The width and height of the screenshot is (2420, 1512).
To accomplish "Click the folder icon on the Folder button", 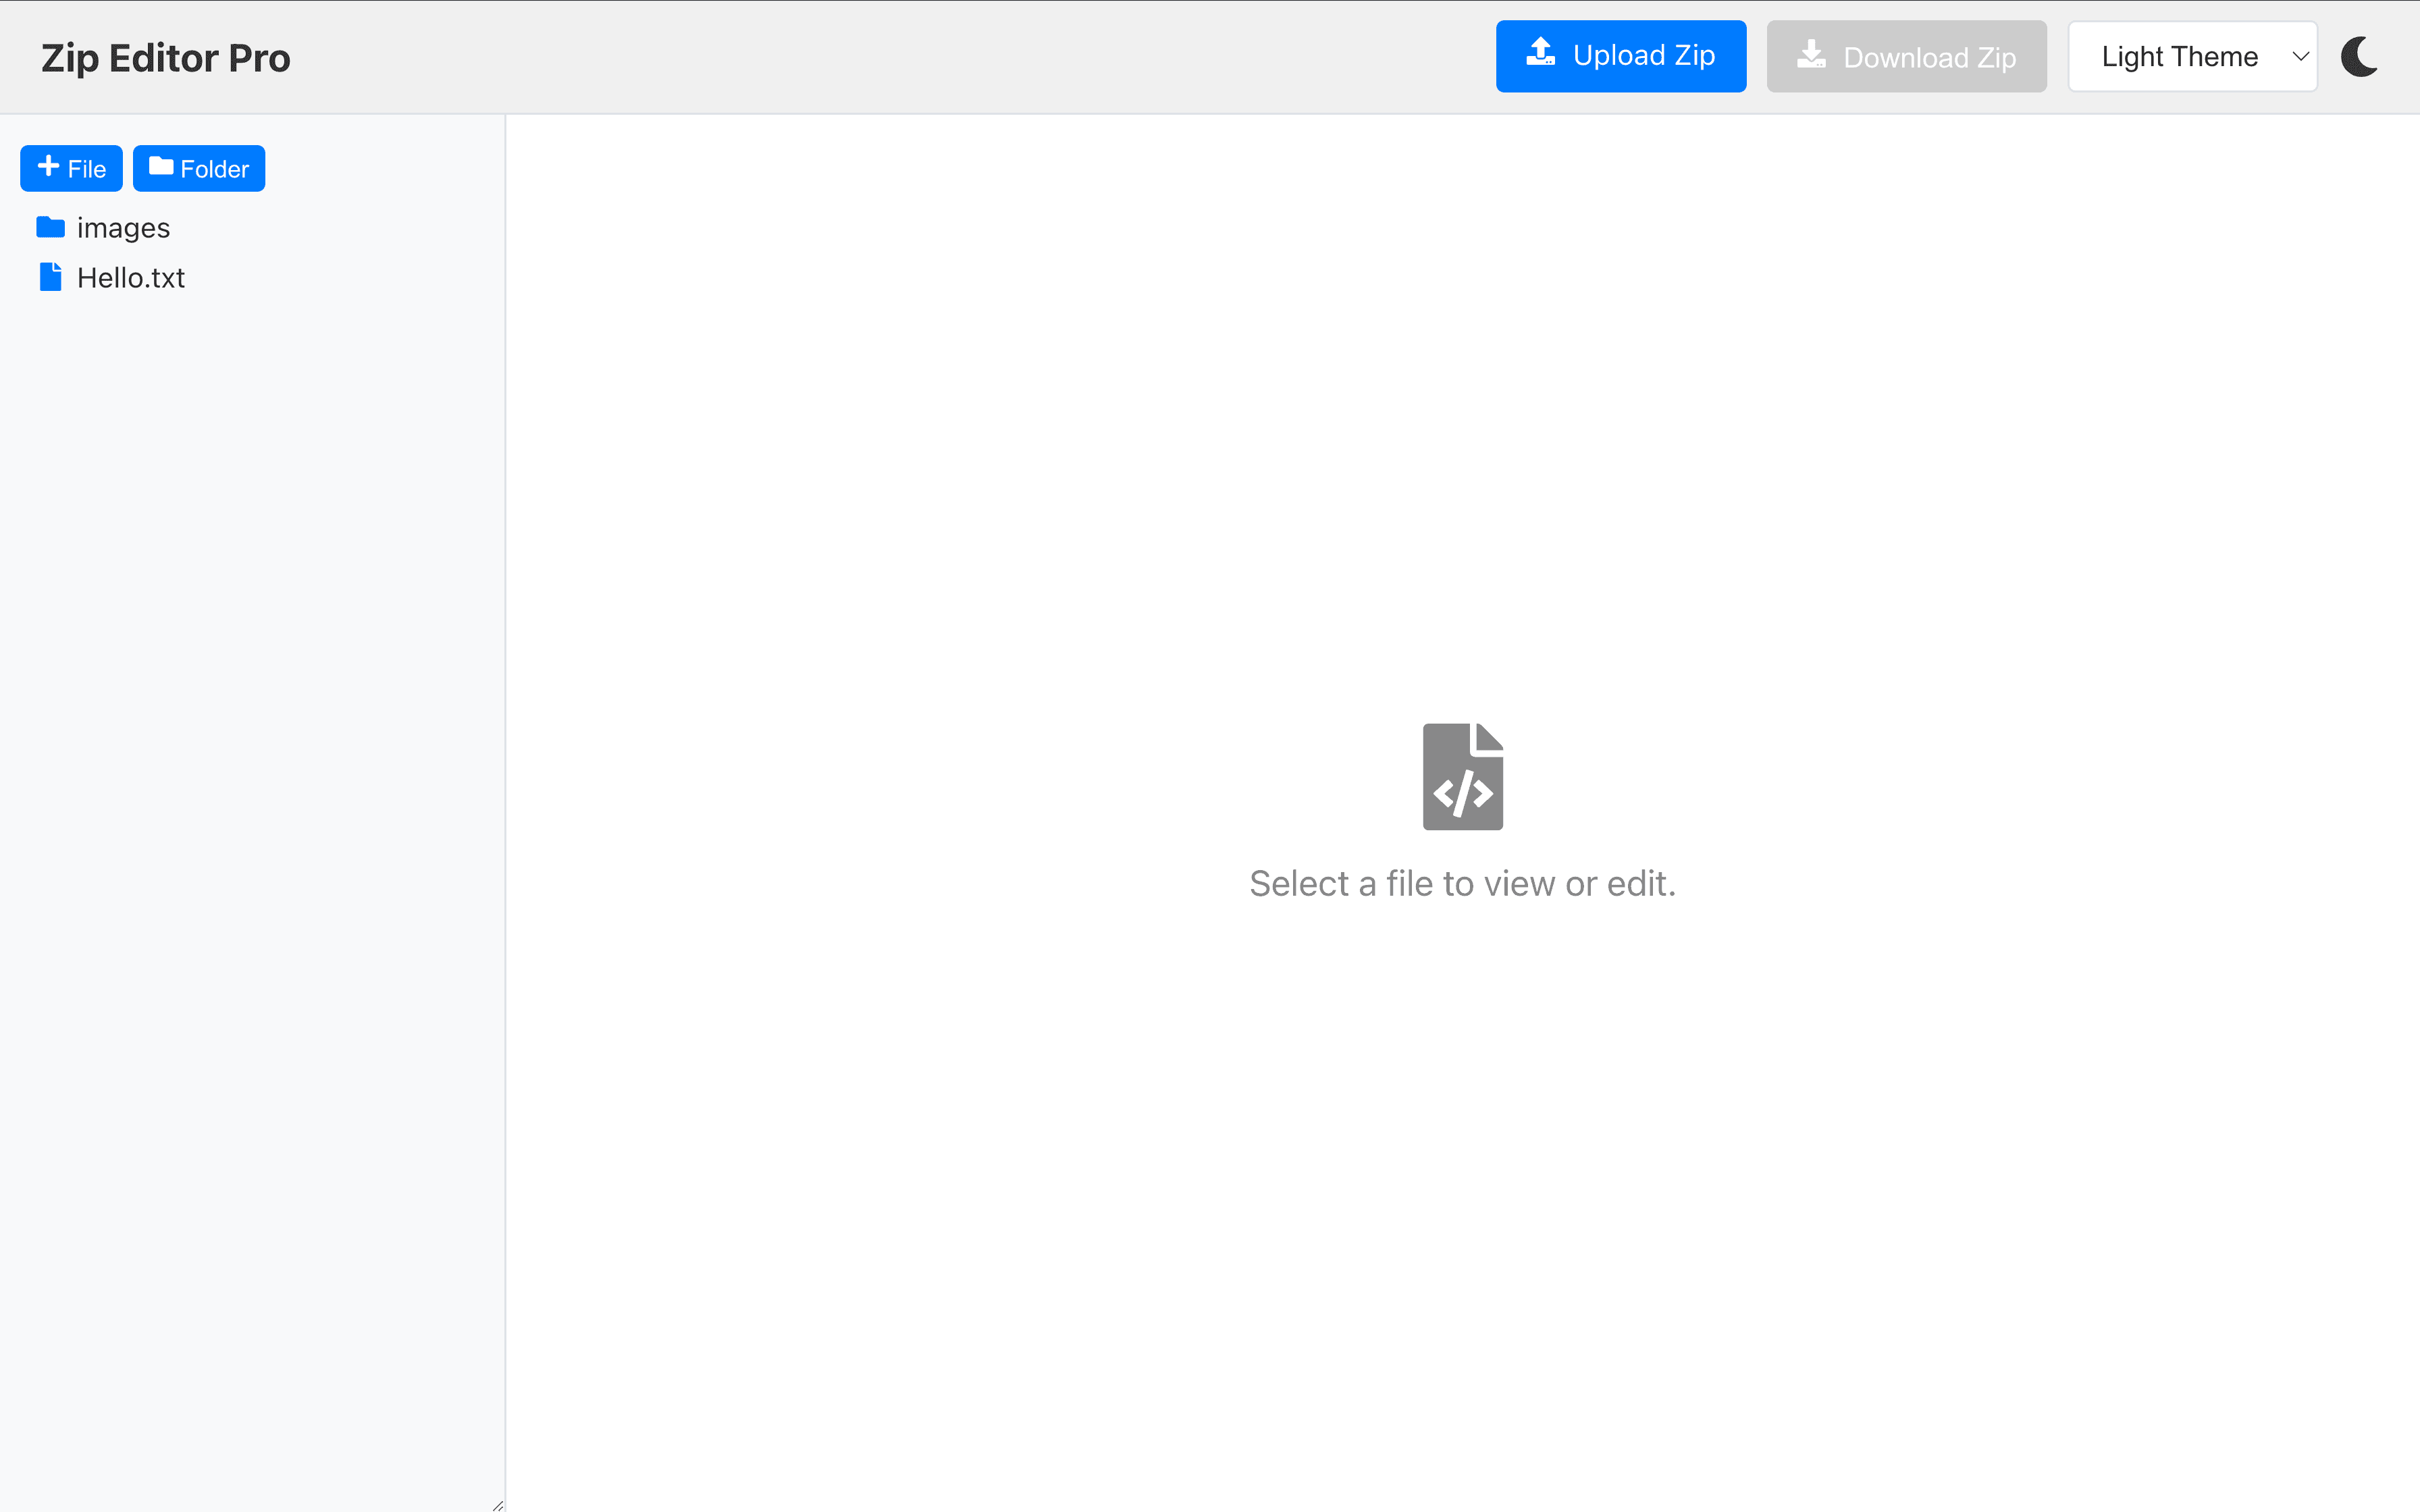I will pyautogui.click(x=160, y=167).
